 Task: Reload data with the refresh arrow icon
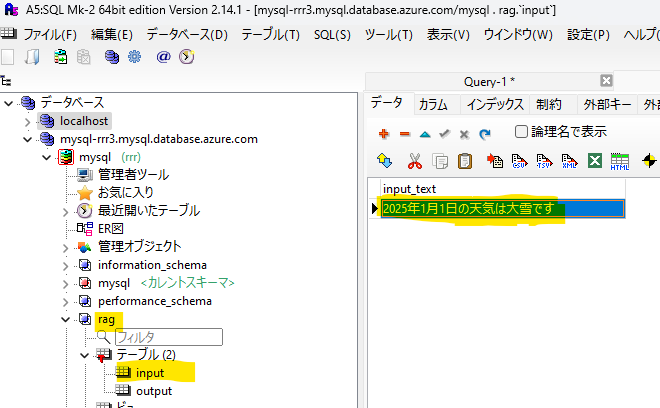485,134
